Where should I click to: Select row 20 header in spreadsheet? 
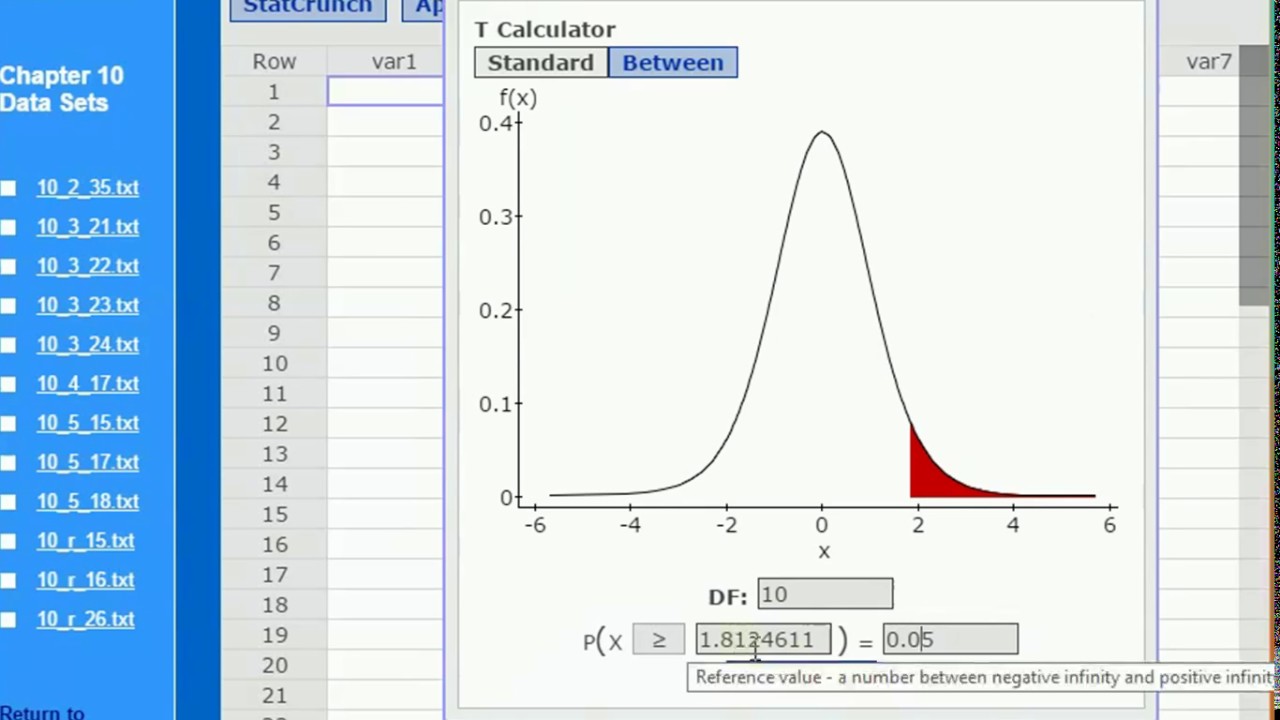pyautogui.click(x=274, y=665)
